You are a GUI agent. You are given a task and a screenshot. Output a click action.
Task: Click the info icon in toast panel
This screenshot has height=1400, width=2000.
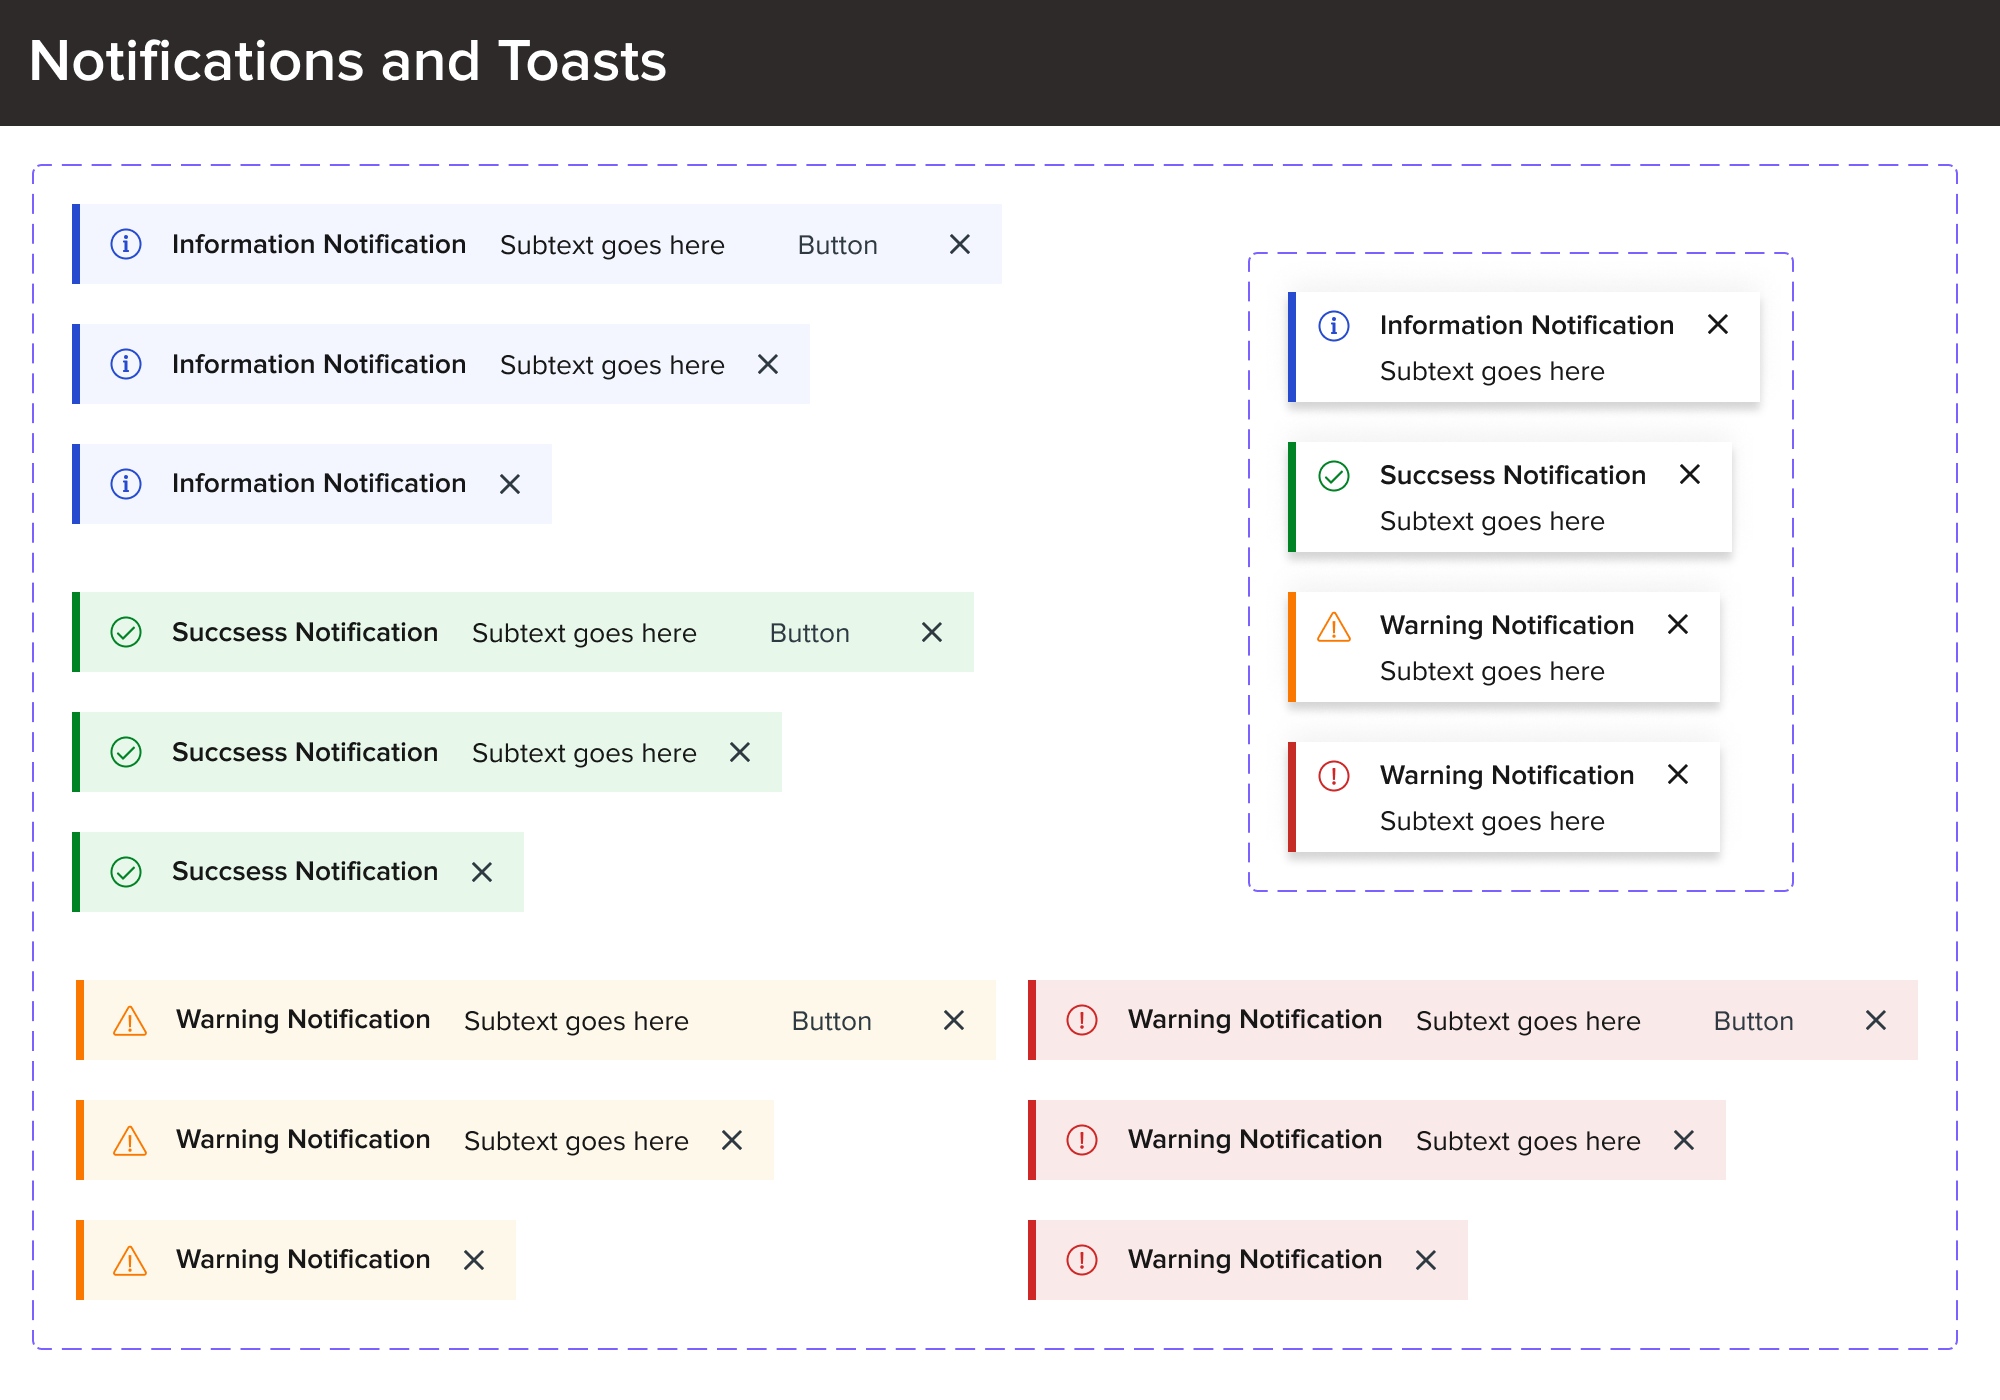1334,319
